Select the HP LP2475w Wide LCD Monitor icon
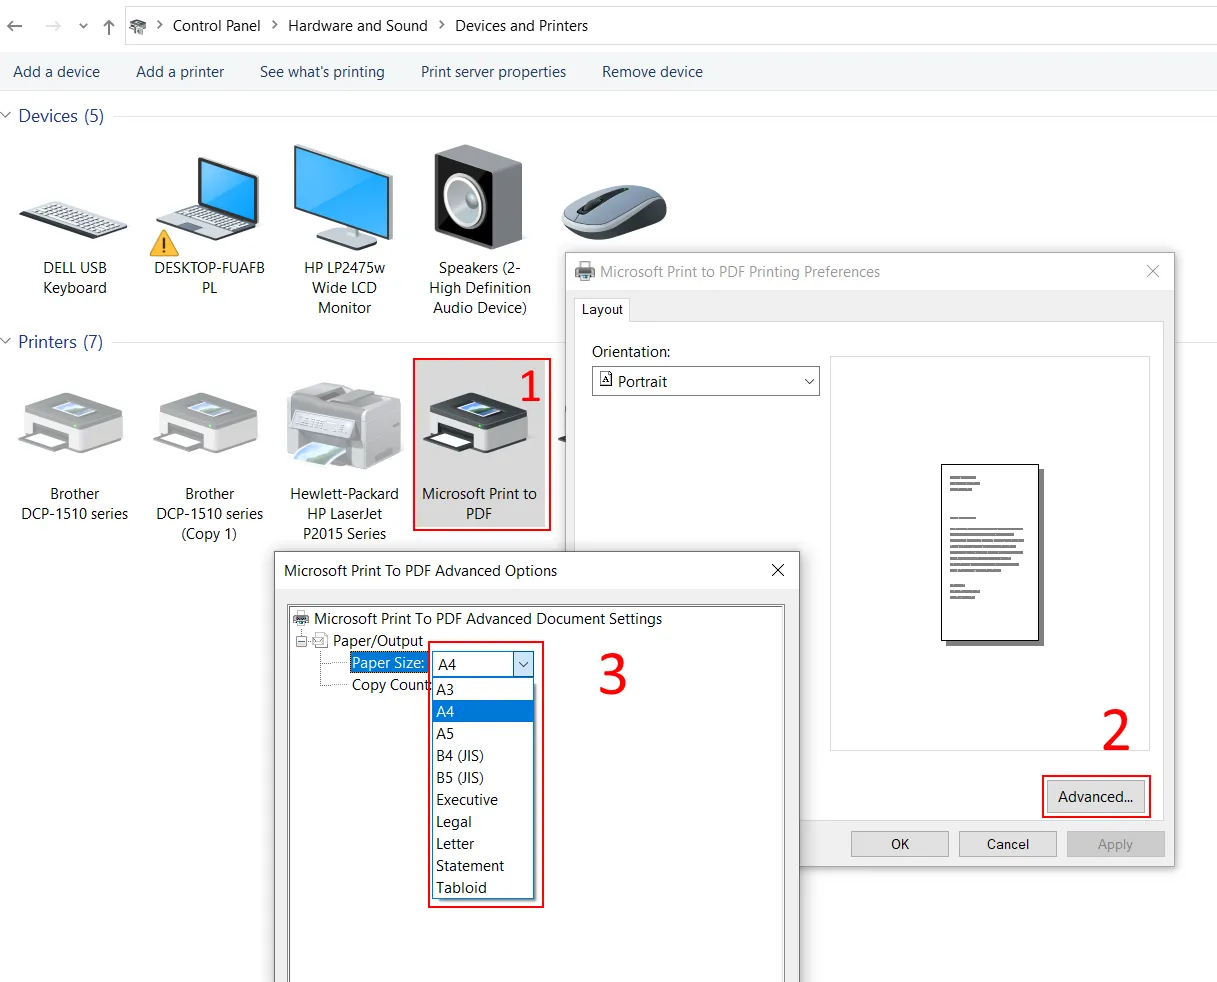The height and width of the screenshot is (982, 1217). click(343, 197)
